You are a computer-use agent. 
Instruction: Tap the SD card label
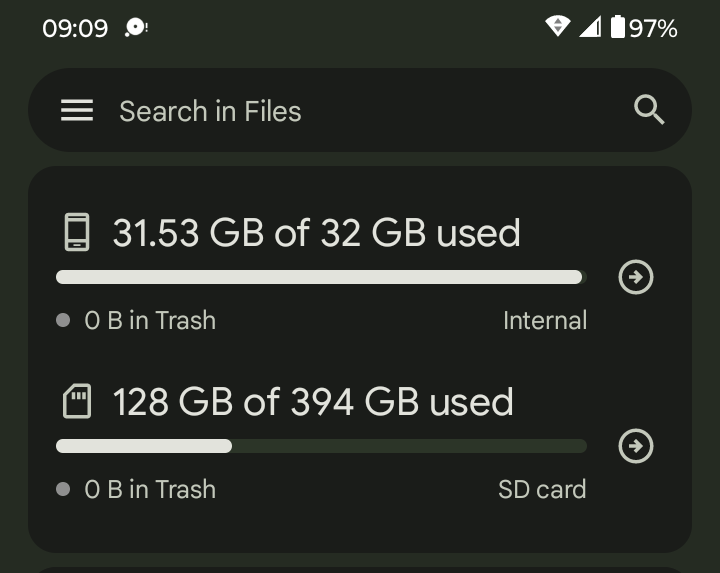click(542, 490)
